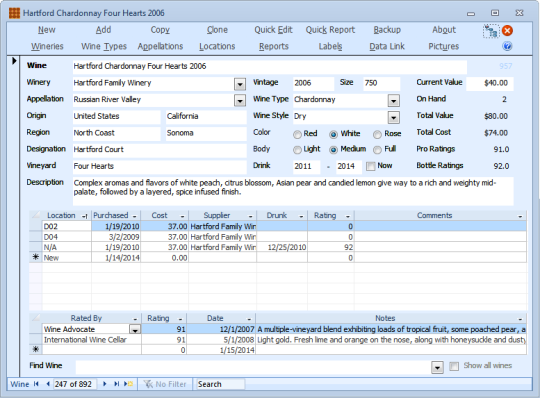Viewport: 540px width, 398px height.
Task: Open Purchased column filter arrow
Action: point(135,216)
